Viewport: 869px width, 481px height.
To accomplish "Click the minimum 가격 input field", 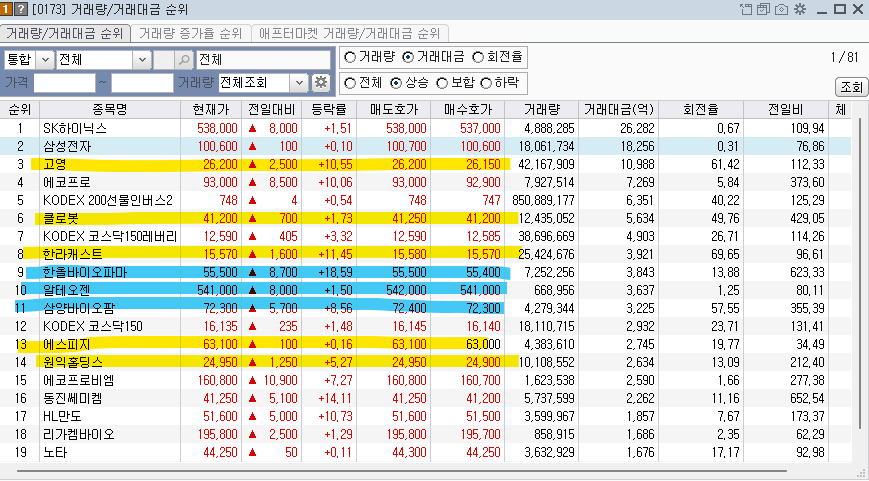I will [65, 83].
